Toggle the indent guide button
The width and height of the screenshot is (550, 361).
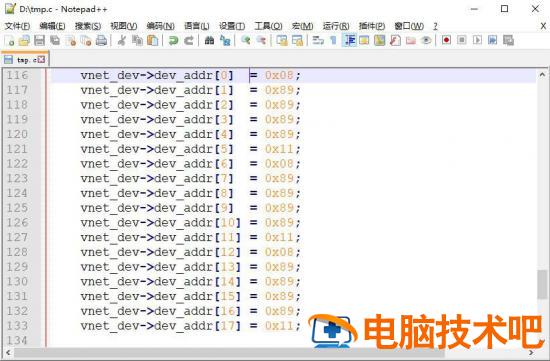point(349,41)
